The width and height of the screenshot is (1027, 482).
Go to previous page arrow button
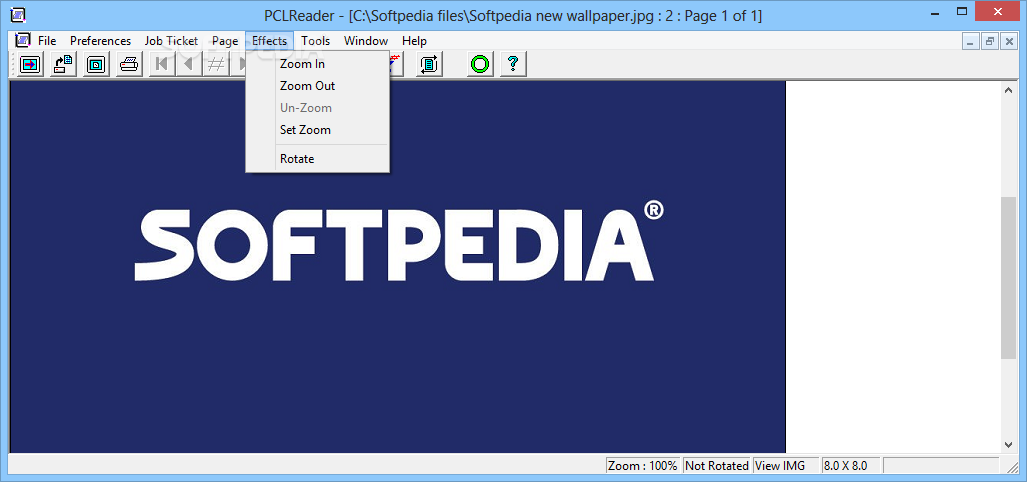pyautogui.click(x=189, y=64)
